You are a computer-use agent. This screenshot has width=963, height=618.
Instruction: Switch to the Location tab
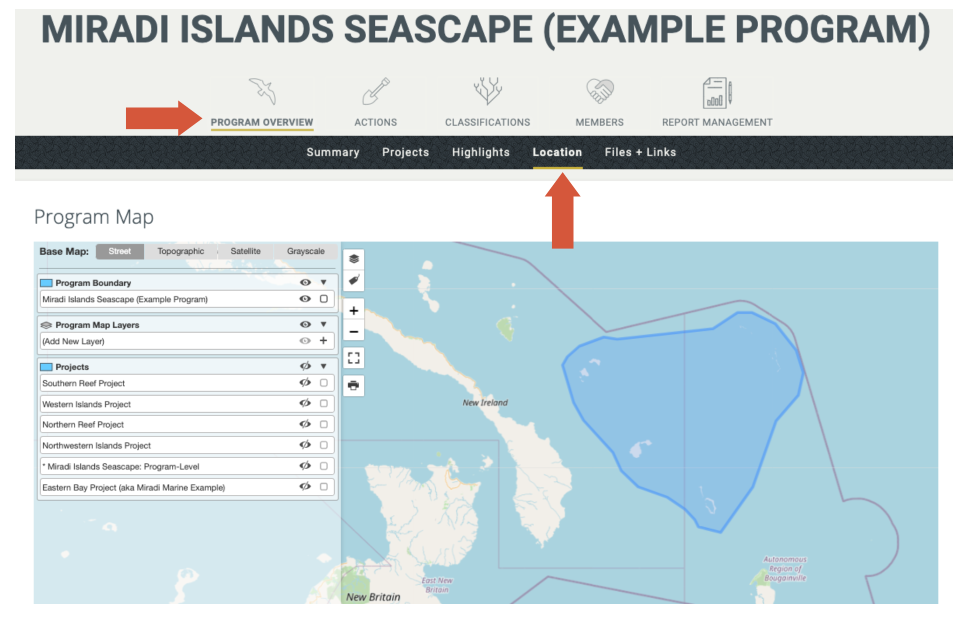tap(557, 152)
